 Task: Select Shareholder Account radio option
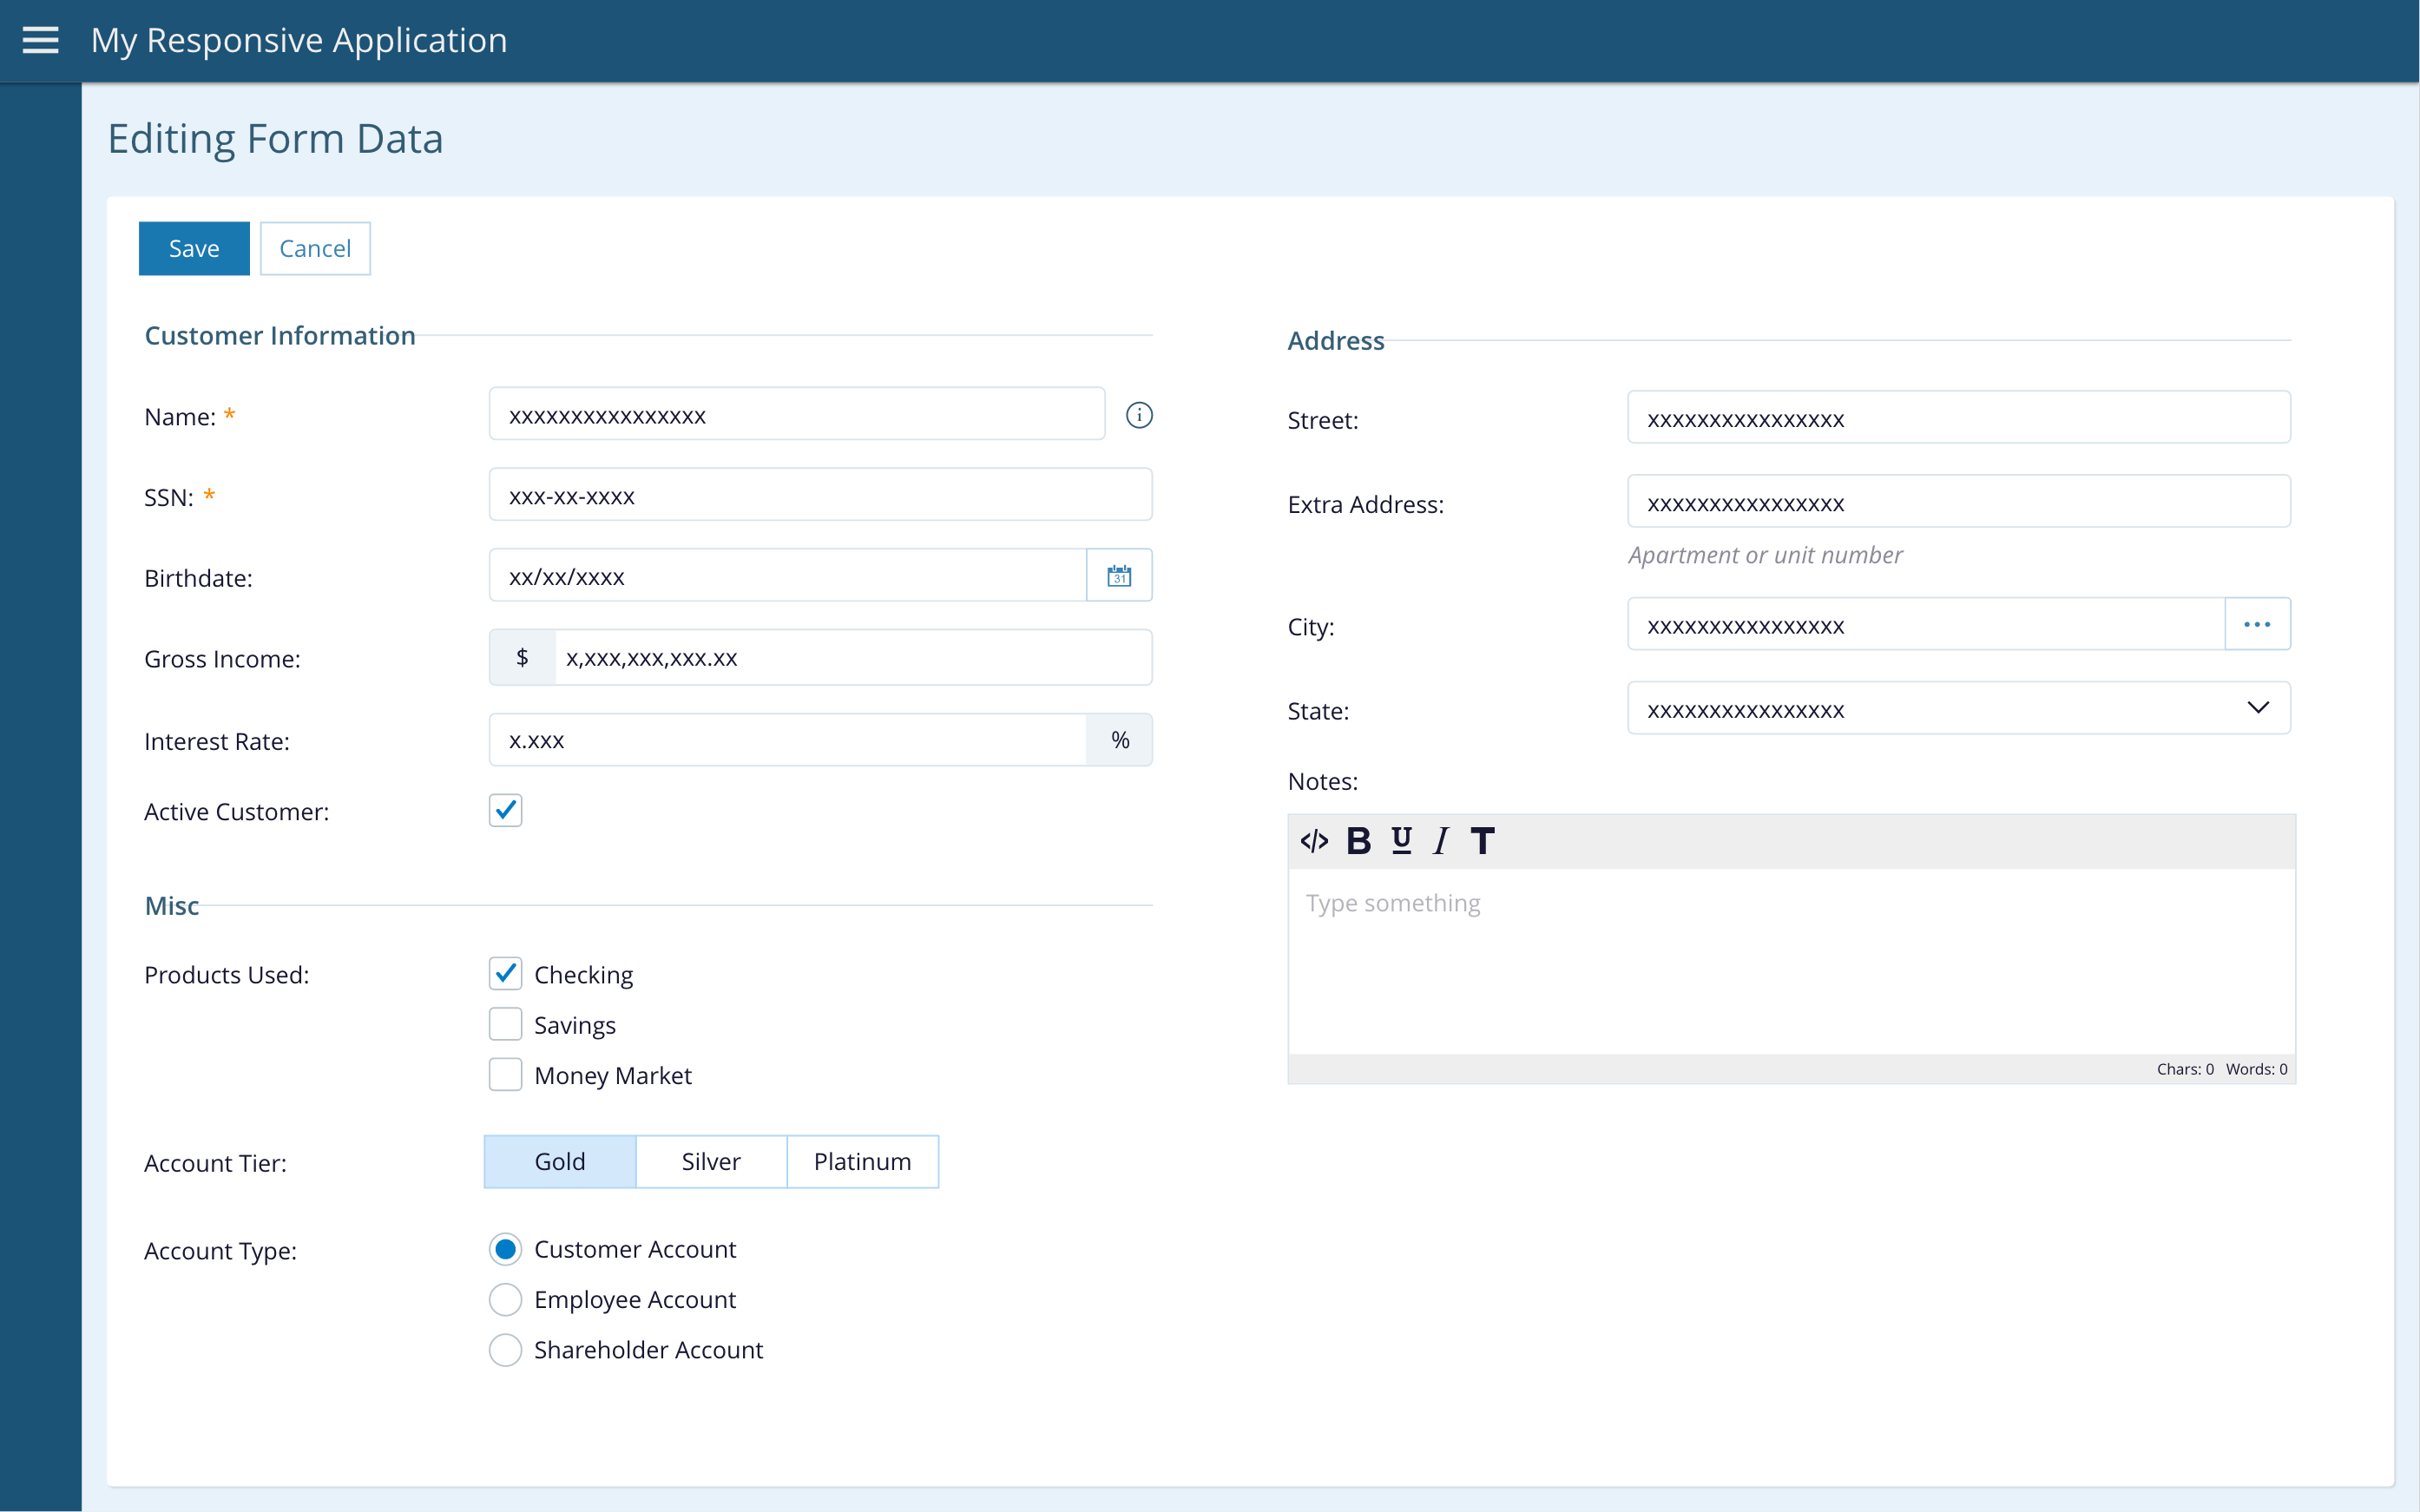(x=505, y=1350)
